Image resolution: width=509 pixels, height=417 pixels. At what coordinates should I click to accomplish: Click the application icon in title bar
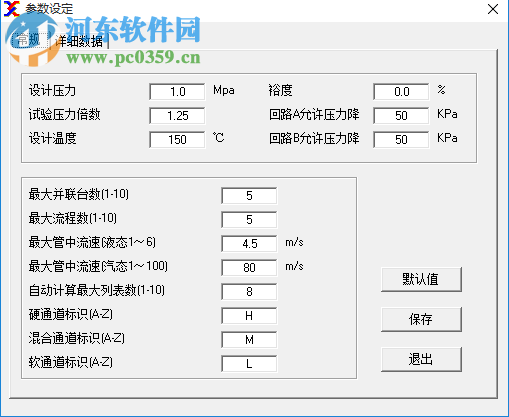(x=12, y=9)
